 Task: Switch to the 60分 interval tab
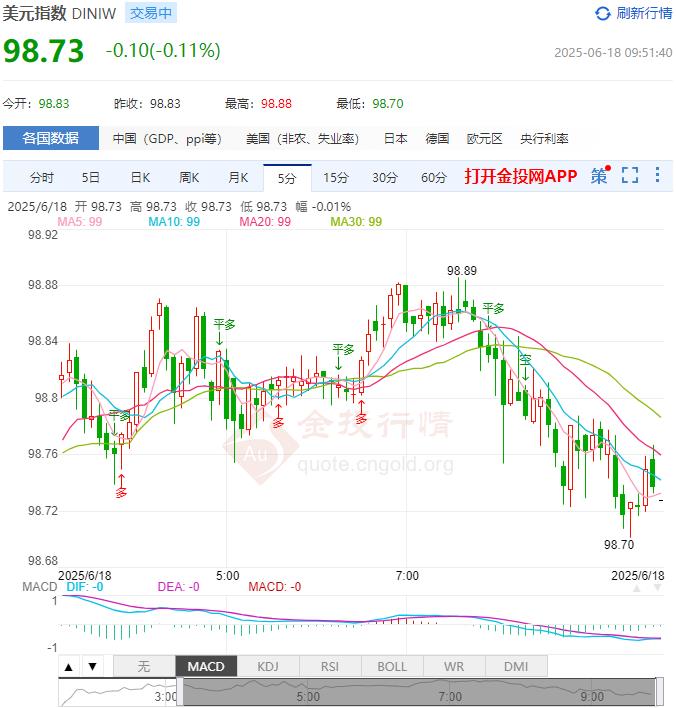pyautogui.click(x=434, y=177)
